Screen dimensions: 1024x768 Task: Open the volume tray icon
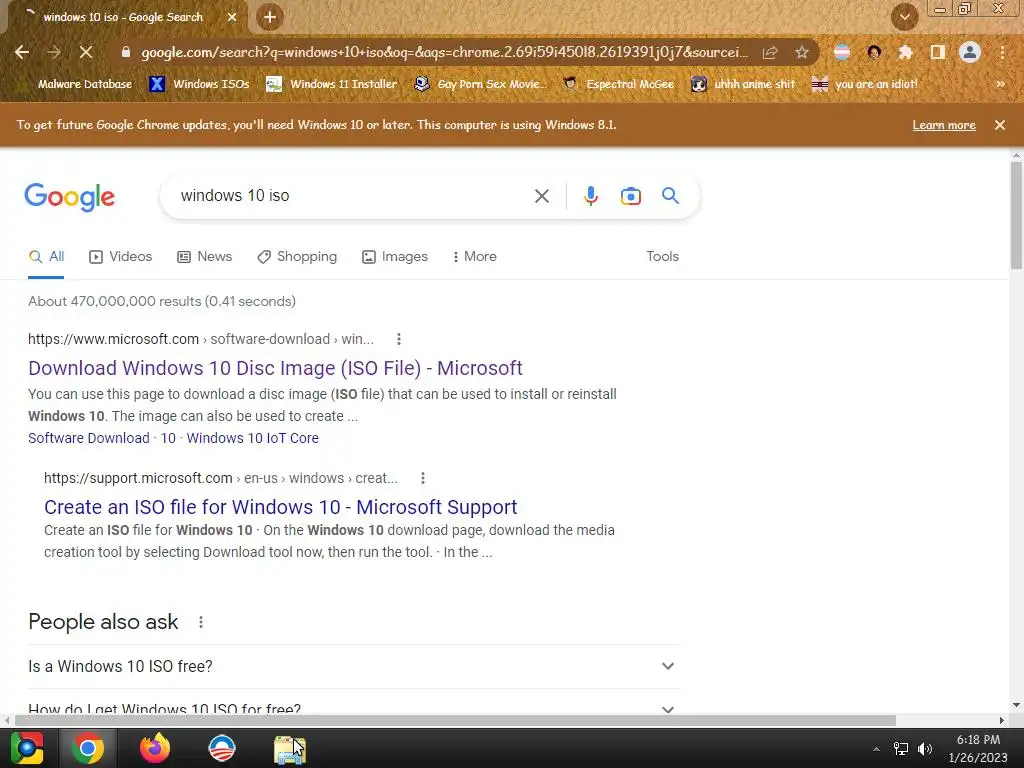(x=925, y=749)
